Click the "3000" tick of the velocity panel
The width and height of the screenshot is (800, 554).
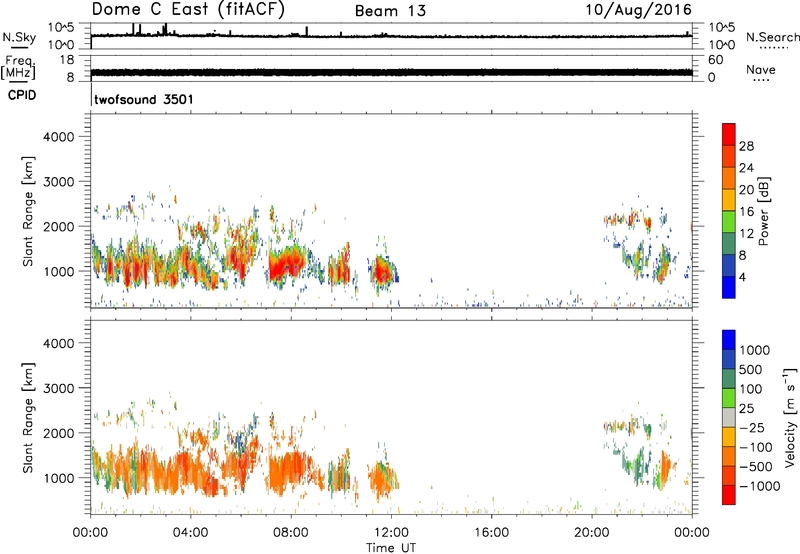(x=59, y=388)
